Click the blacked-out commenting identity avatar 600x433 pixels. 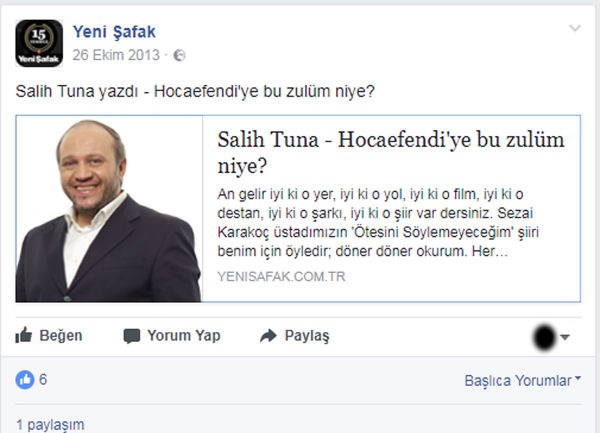pos(544,337)
